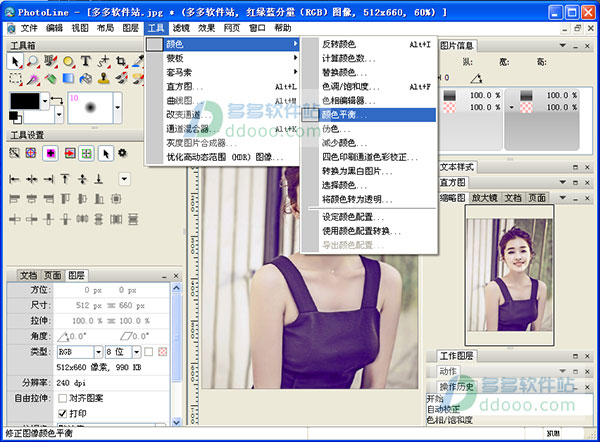Switch to the 文档 tab in lower-left panel

[x=28, y=275]
